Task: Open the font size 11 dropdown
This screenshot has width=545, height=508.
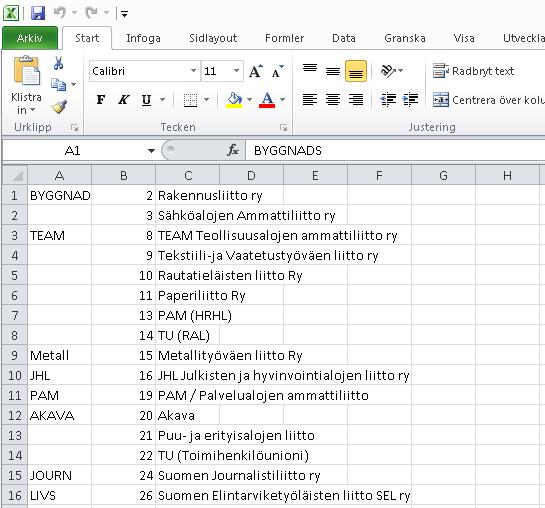Action: coord(236,71)
